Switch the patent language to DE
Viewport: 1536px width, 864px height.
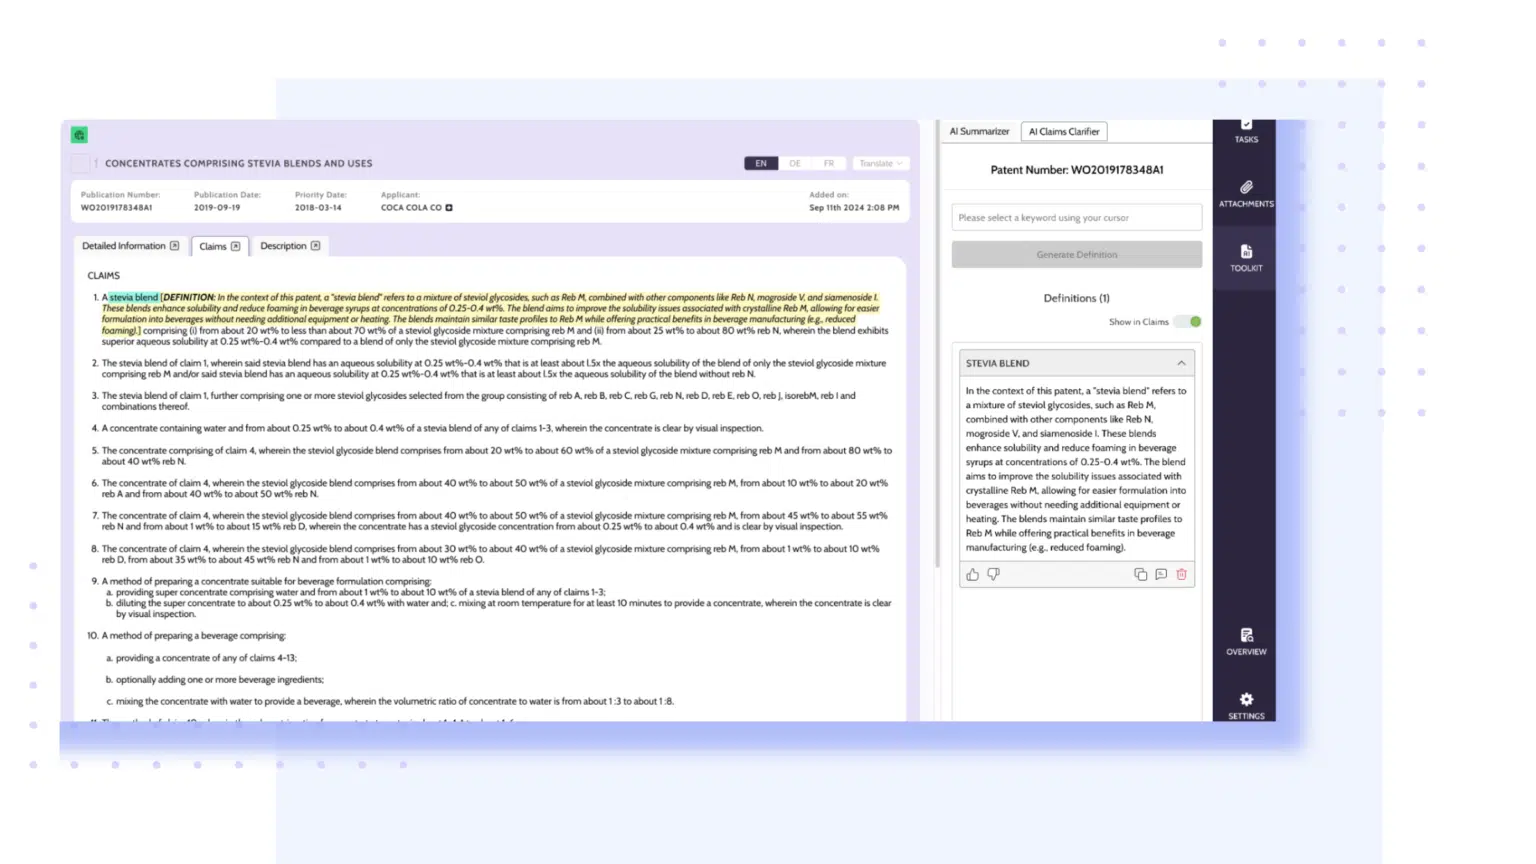click(x=795, y=163)
